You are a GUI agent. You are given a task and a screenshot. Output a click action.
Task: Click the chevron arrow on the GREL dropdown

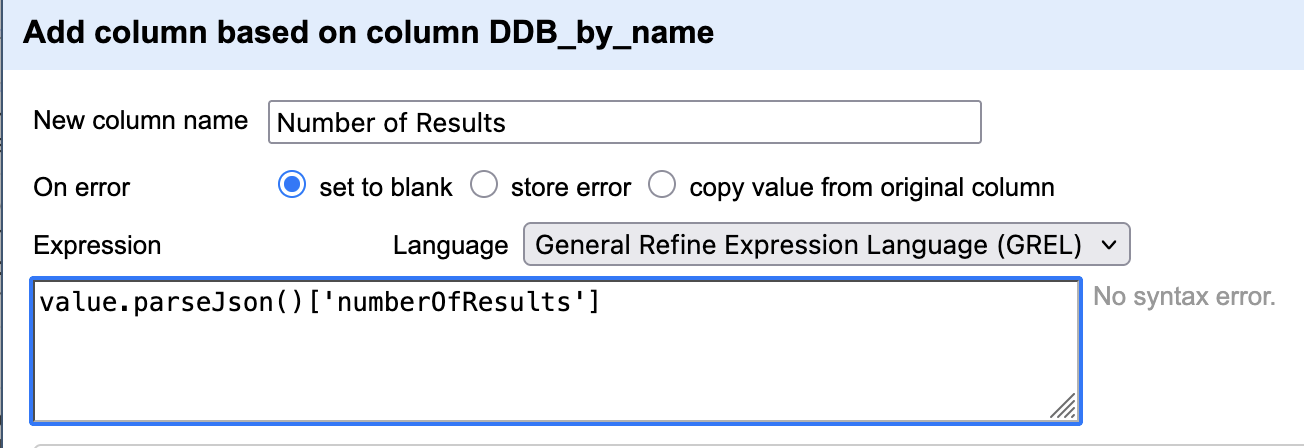coord(1107,245)
